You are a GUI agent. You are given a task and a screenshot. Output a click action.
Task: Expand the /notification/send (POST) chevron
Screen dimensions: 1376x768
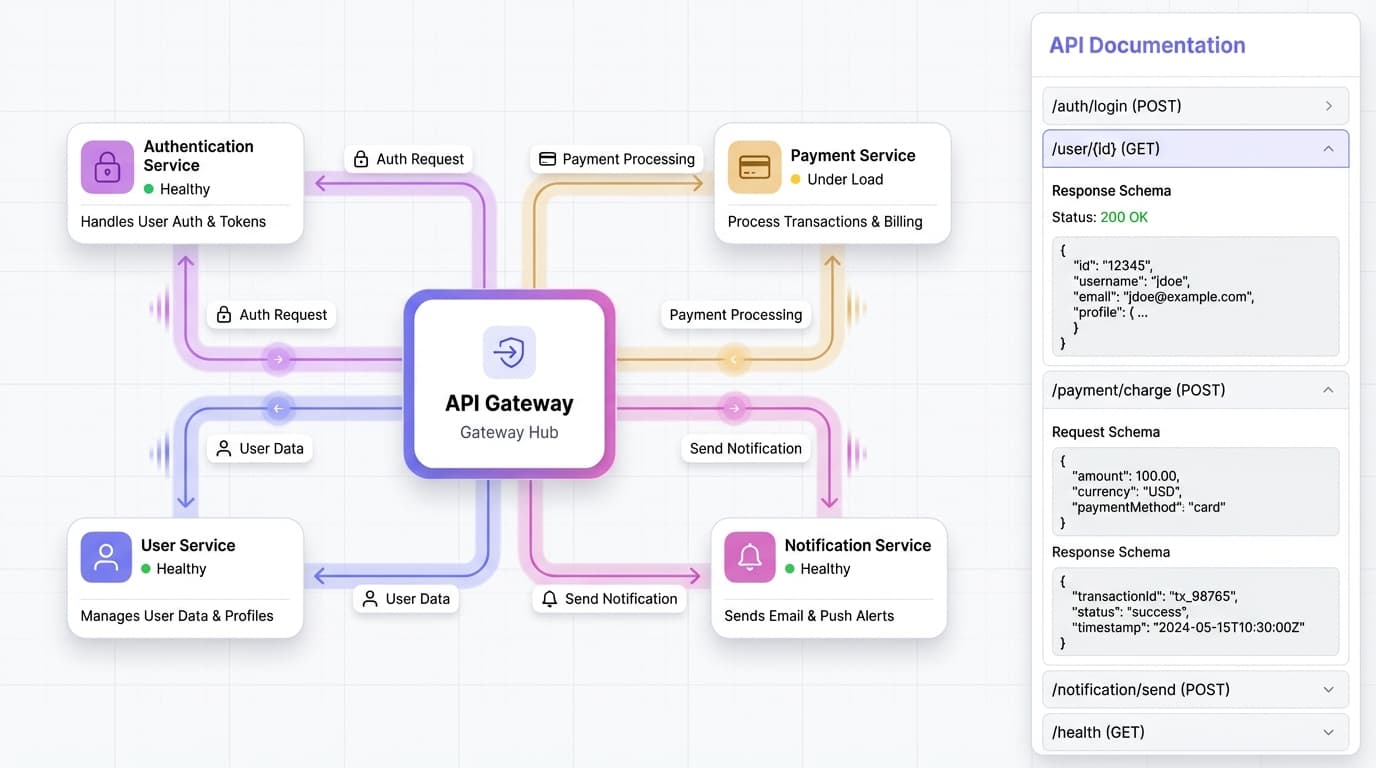[1328, 689]
